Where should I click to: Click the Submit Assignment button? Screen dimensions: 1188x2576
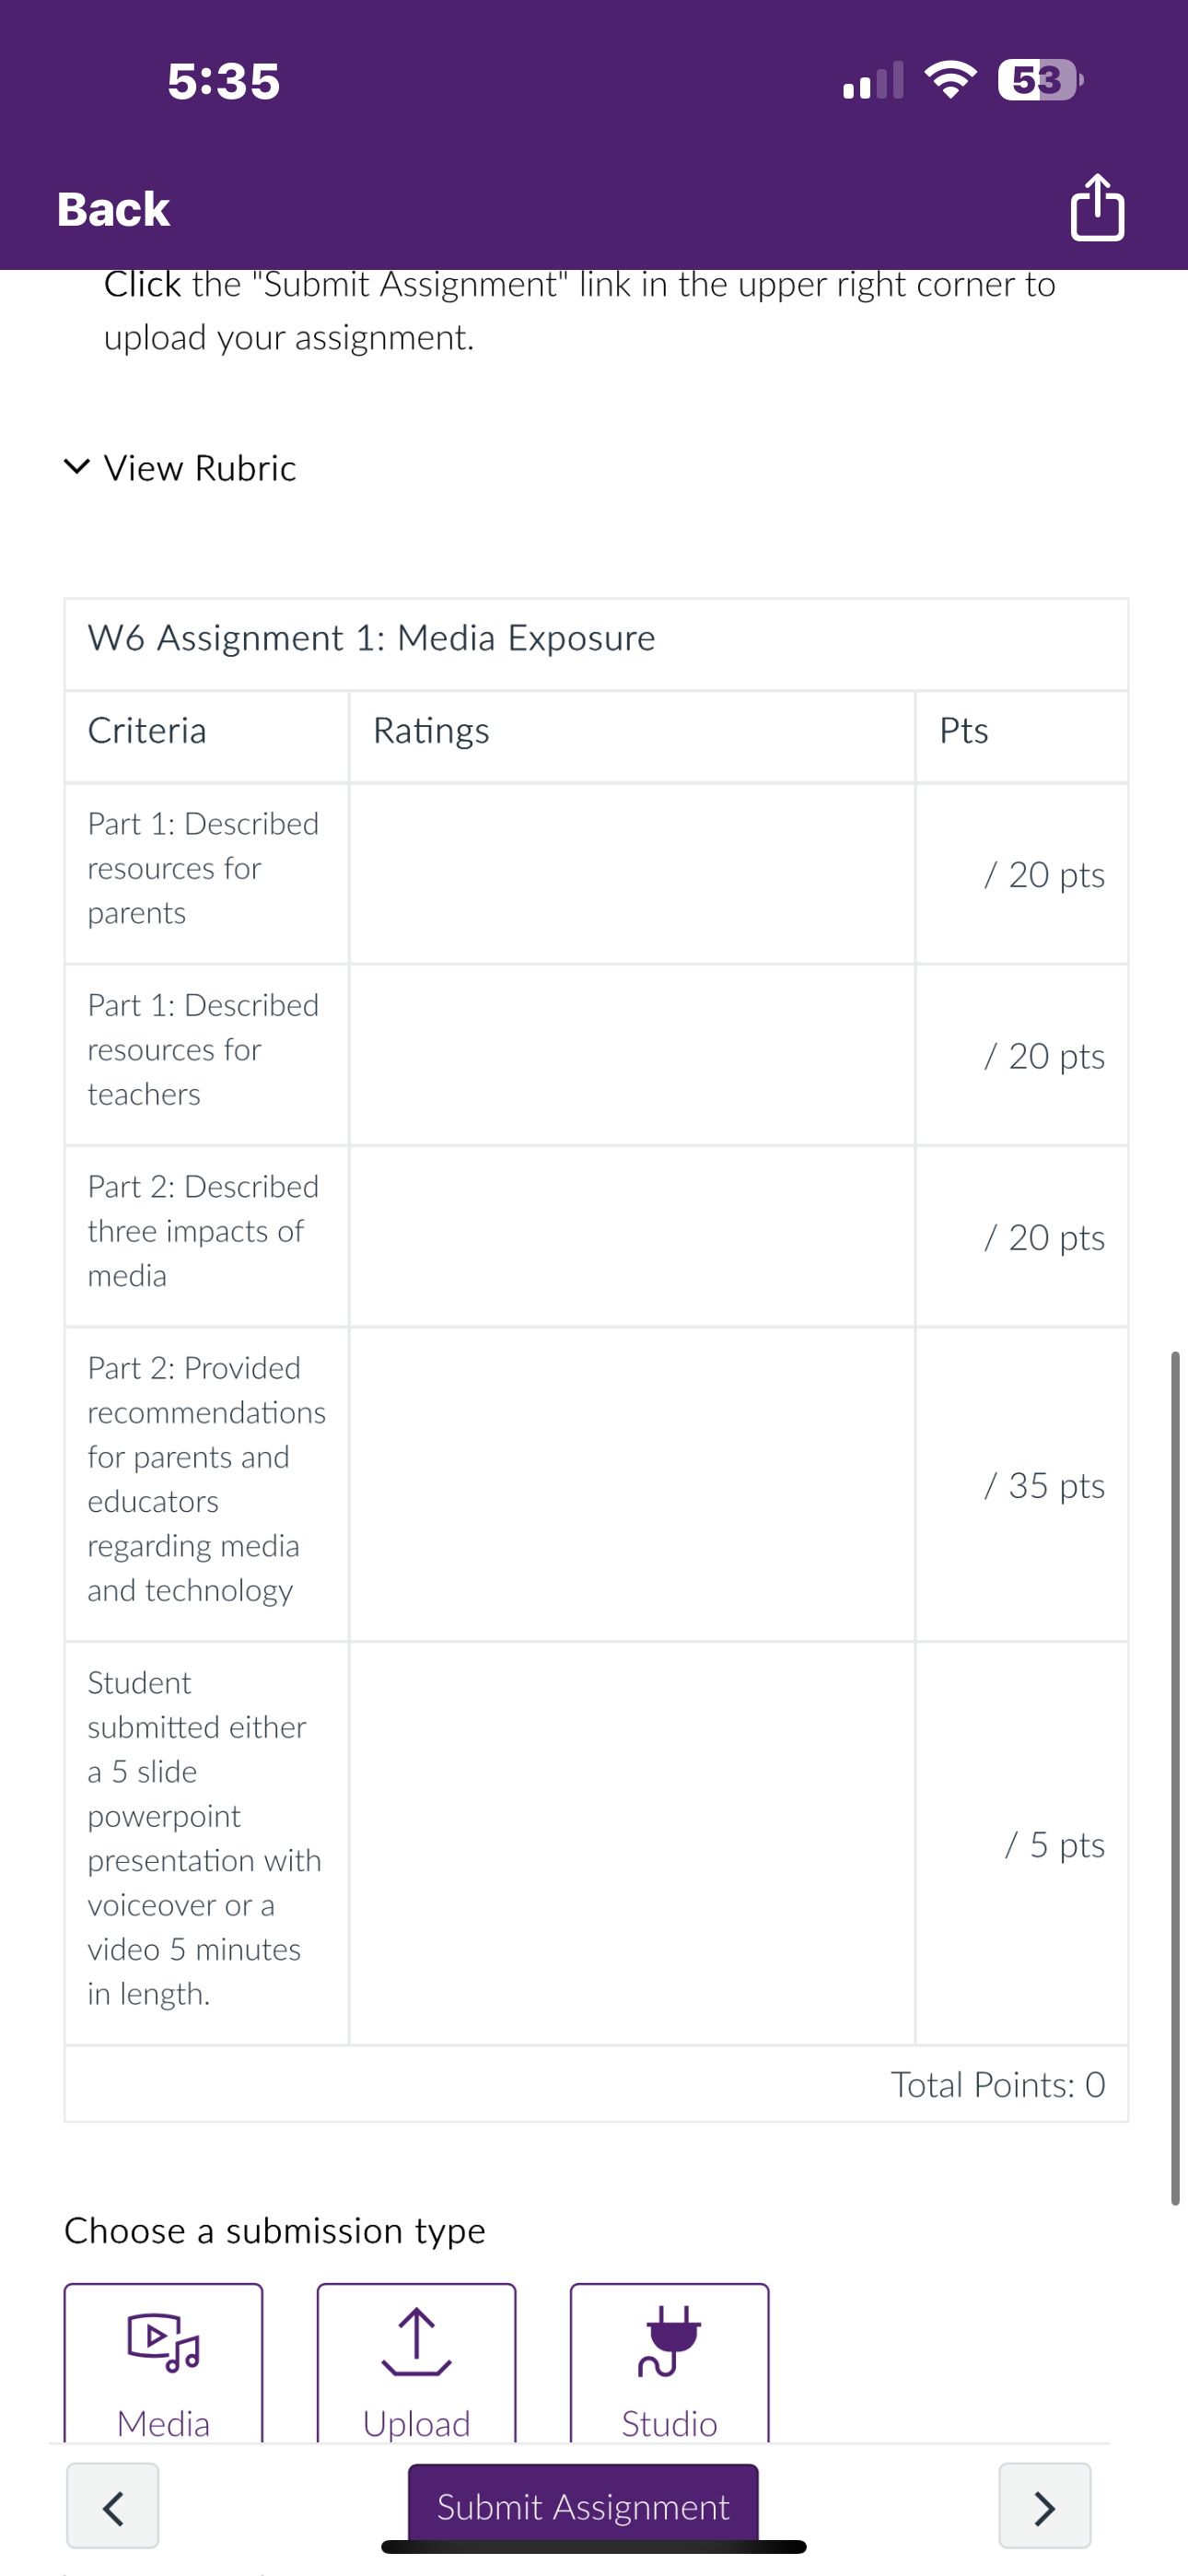click(583, 2504)
